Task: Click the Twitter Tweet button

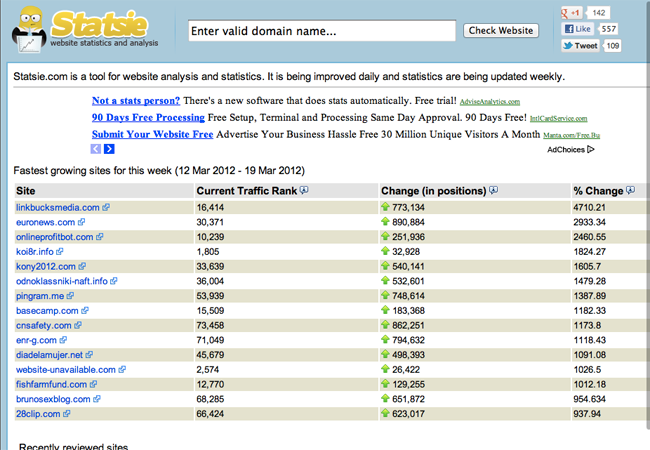Action: (x=580, y=46)
